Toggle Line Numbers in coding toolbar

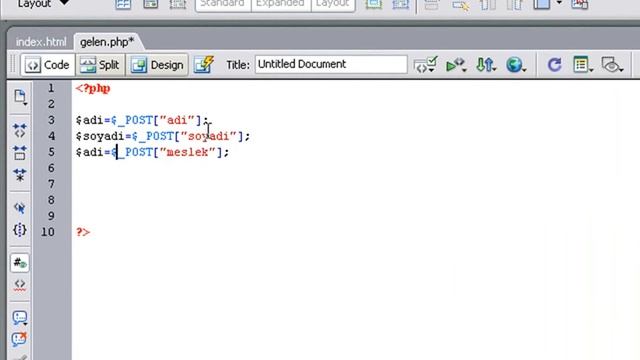coord(20,262)
